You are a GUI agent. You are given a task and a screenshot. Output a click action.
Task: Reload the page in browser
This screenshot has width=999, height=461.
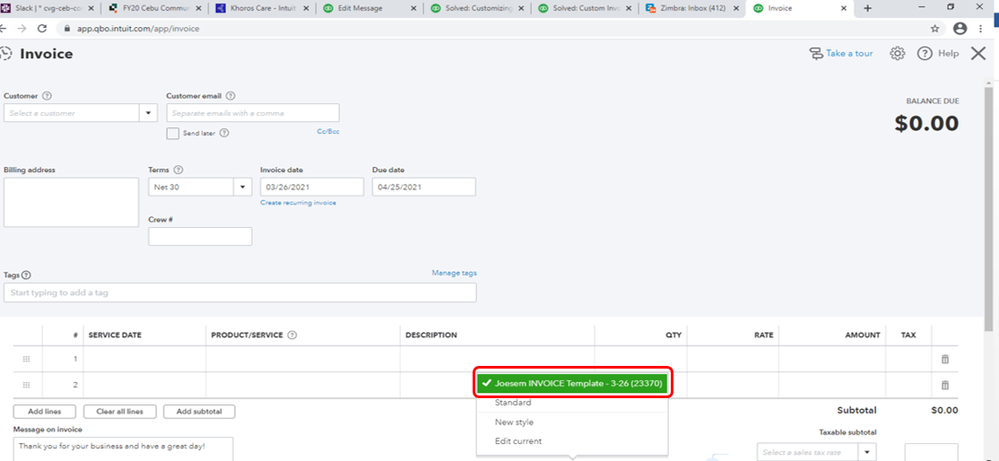[x=42, y=29]
